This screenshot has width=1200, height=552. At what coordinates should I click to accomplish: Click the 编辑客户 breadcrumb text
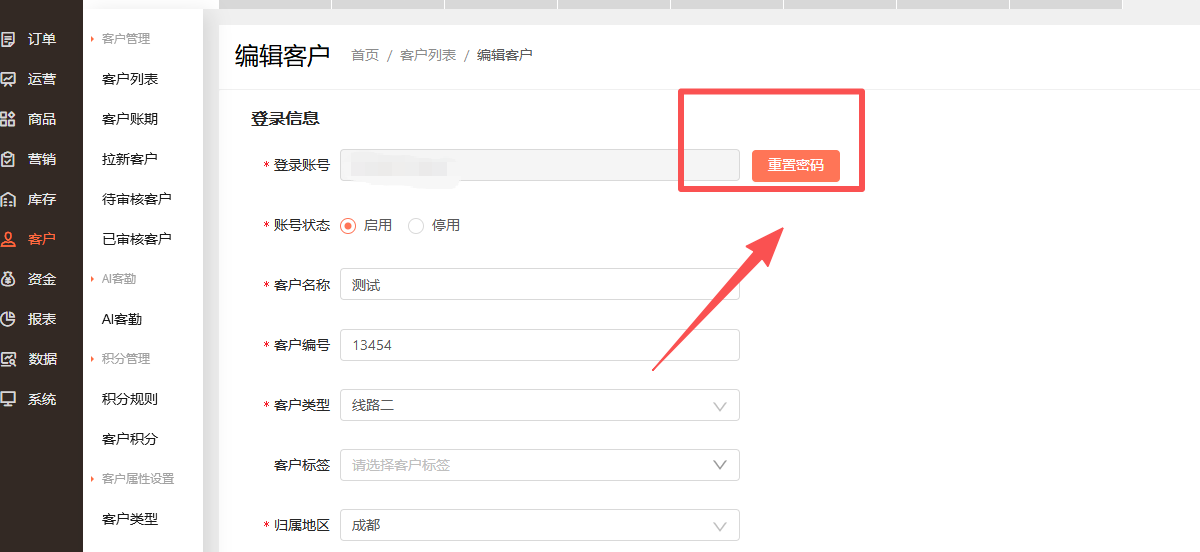[505, 55]
